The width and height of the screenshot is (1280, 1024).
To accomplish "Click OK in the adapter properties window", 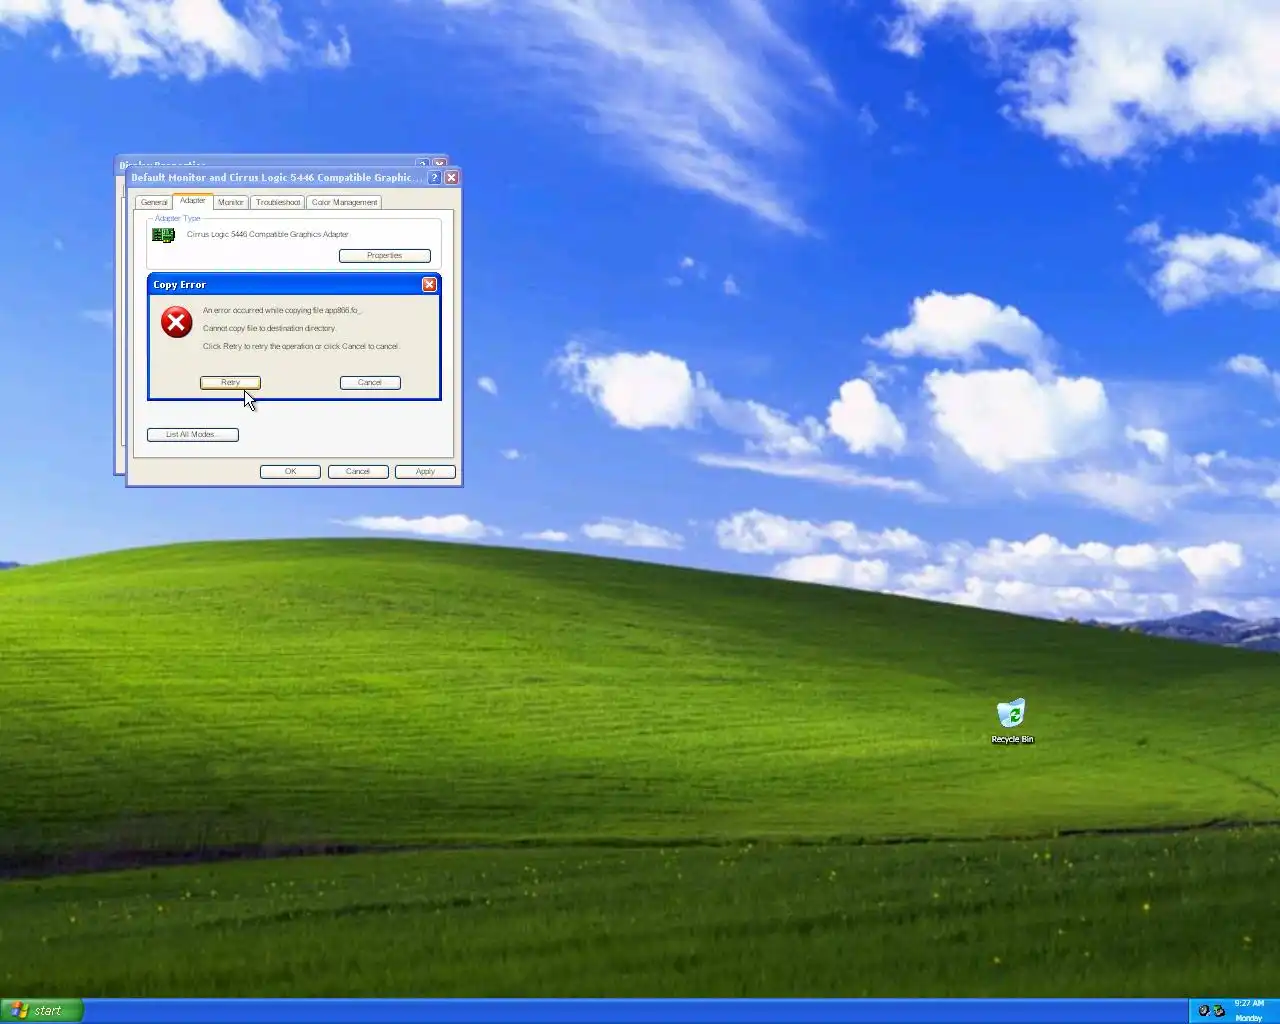I will pos(290,472).
